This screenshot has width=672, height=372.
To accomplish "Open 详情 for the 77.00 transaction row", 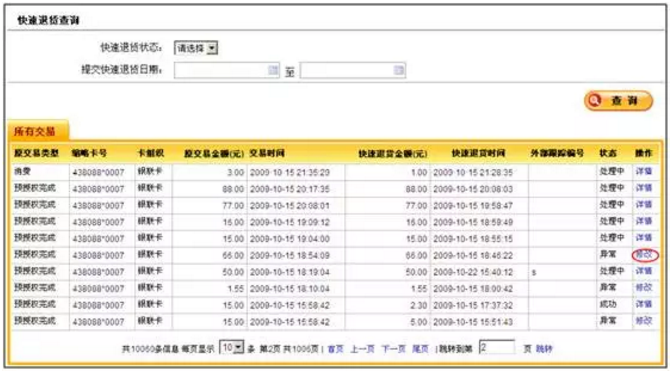I will tap(643, 205).
